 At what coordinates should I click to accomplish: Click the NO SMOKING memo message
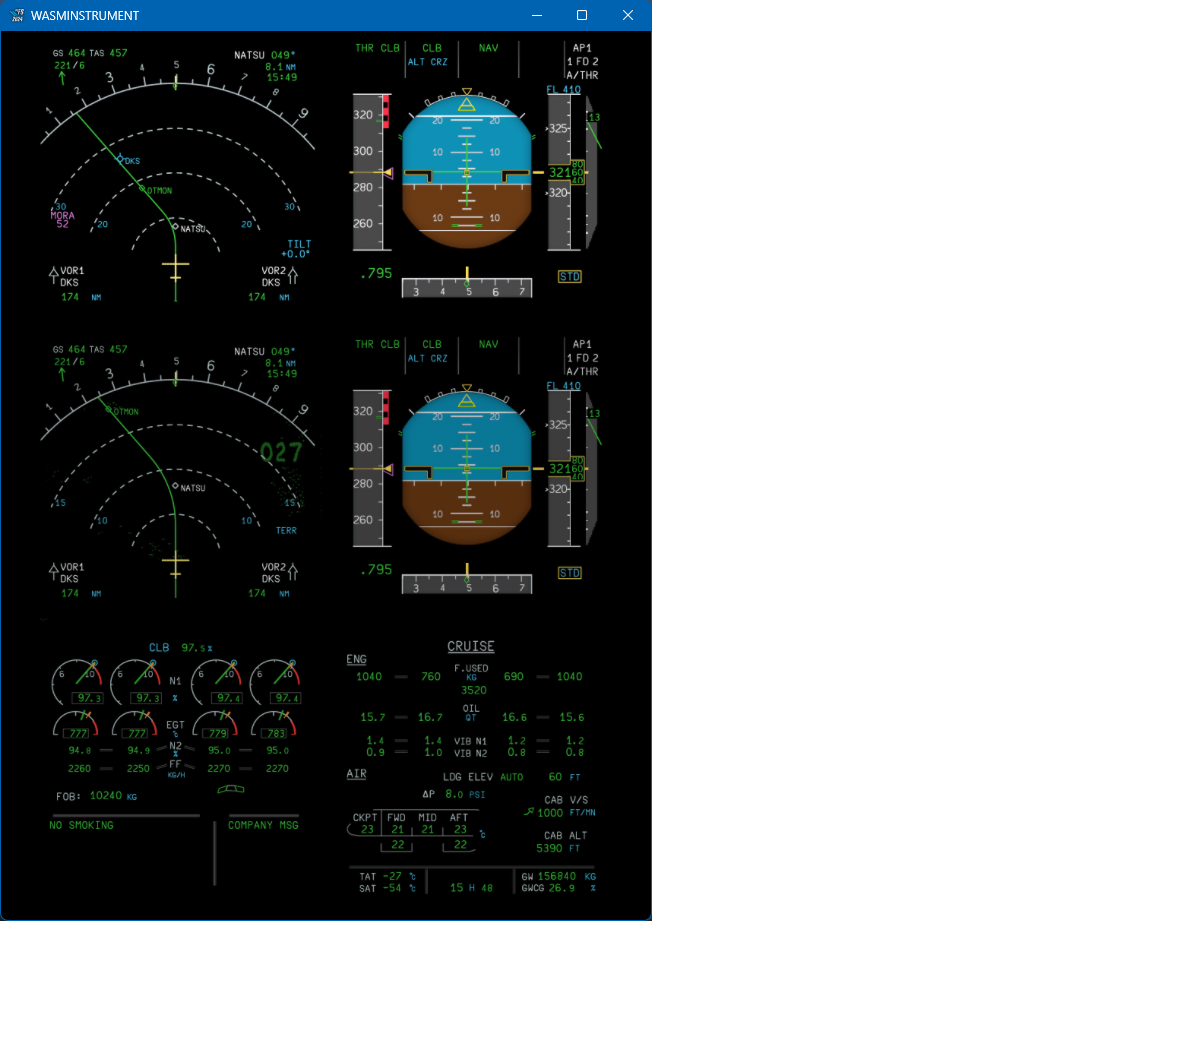pyautogui.click(x=81, y=825)
